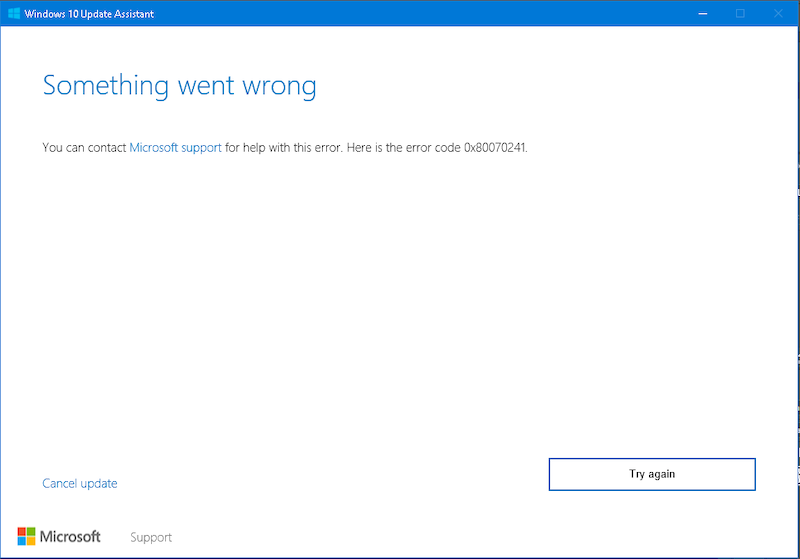Close the Windows 10 Update Assistant window
Image resolution: width=800 pixels, height=559 pixels.
tap(777, 13)
